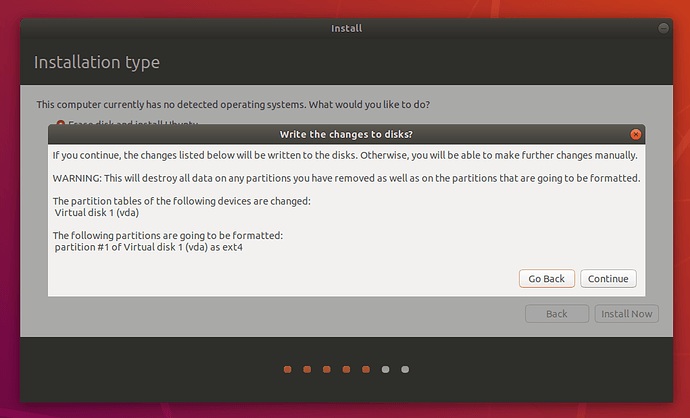Click the third orange progress dot
Image resolution: width=690 pixels, height=418 pixels.
[x=327, y=369]
